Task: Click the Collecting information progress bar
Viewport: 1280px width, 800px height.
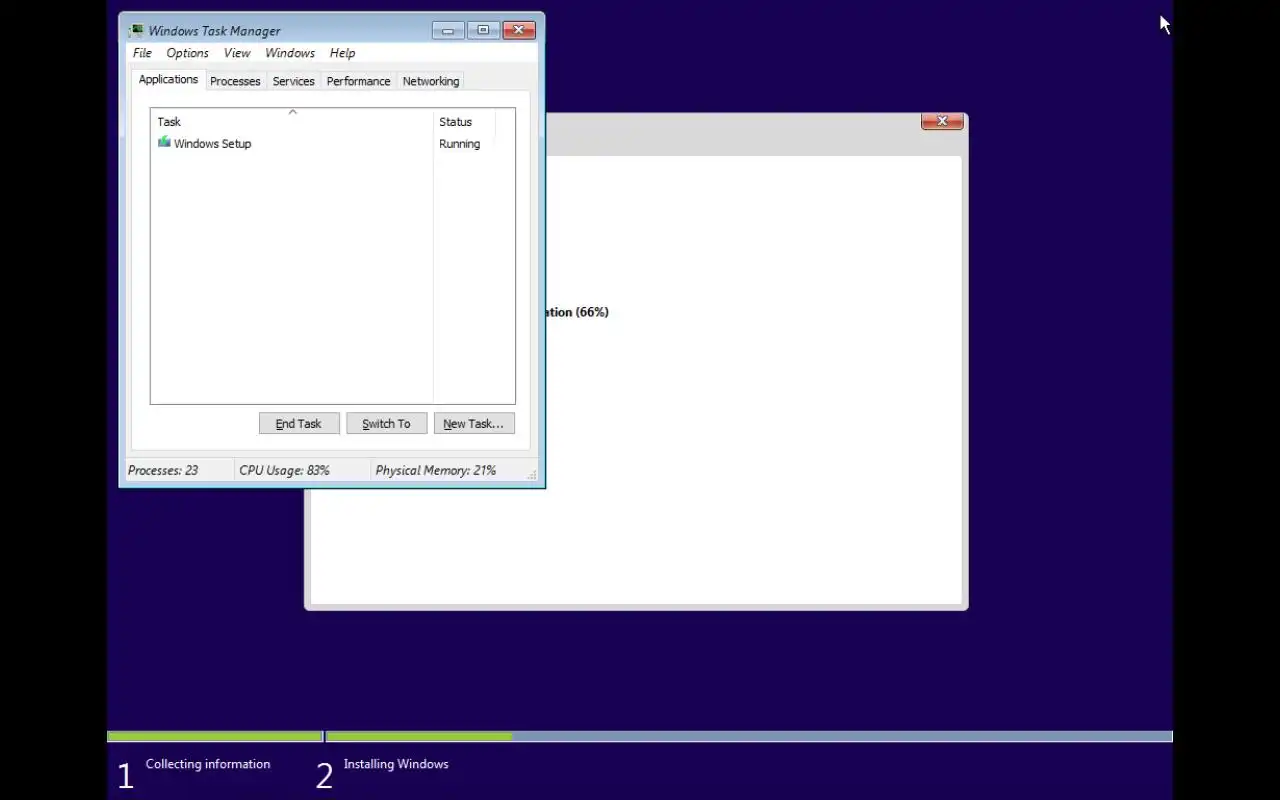Action: click(214, 737)
